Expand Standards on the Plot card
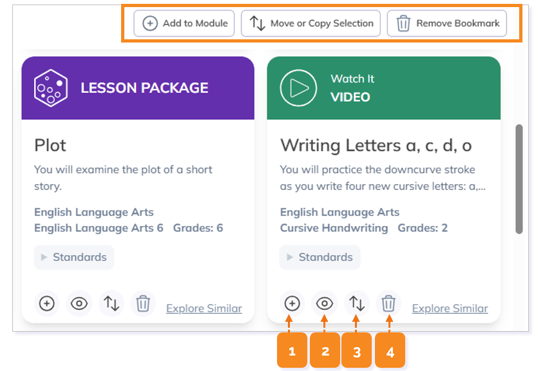The height and width of the screenshot is (371, 545). 74,257
